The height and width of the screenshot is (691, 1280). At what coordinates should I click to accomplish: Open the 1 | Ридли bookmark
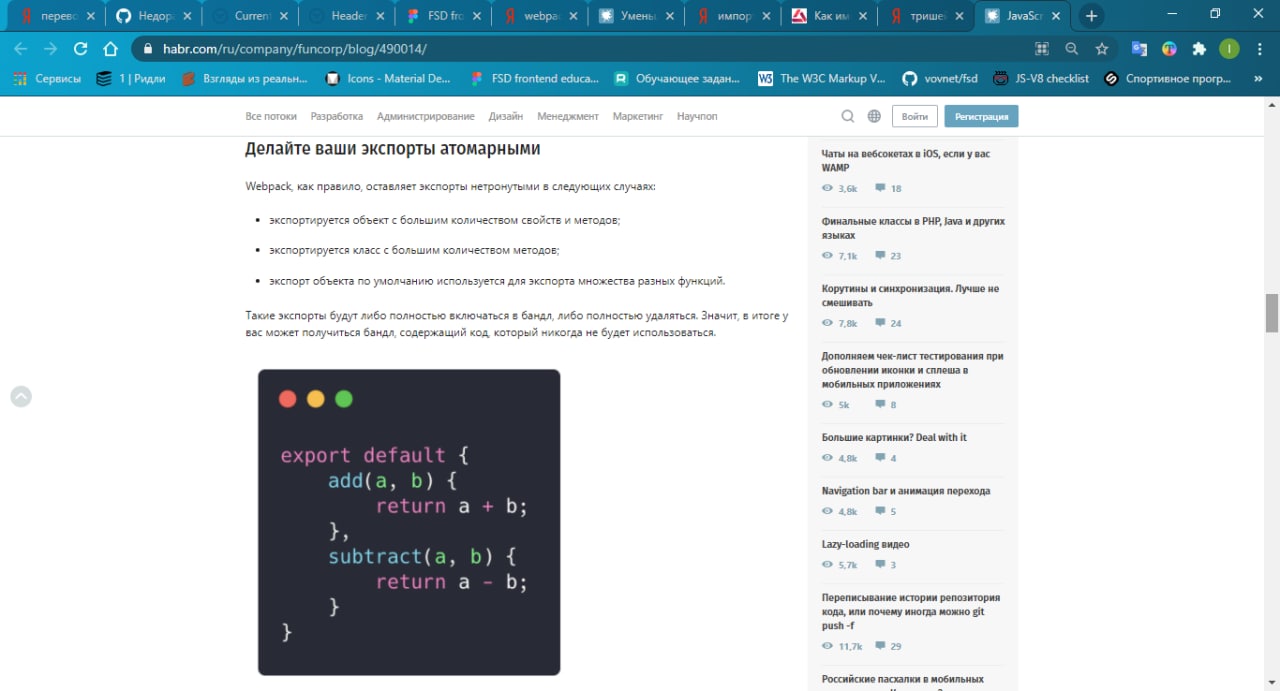pos(131,78)
